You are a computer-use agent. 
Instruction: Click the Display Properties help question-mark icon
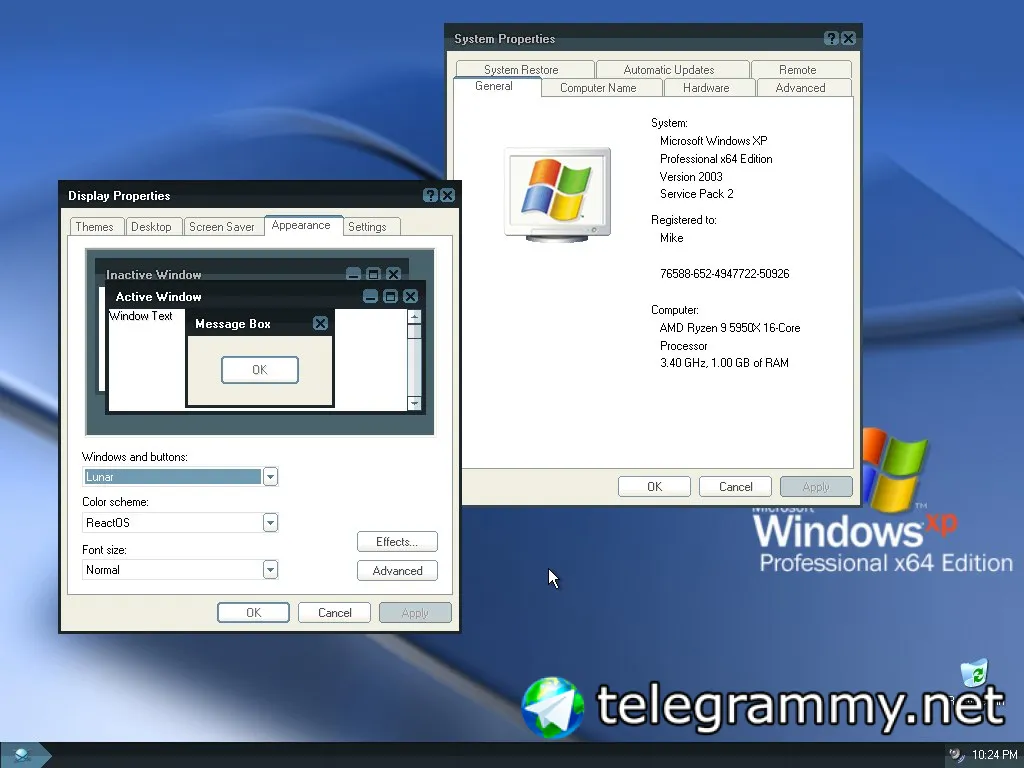[430, 195]
